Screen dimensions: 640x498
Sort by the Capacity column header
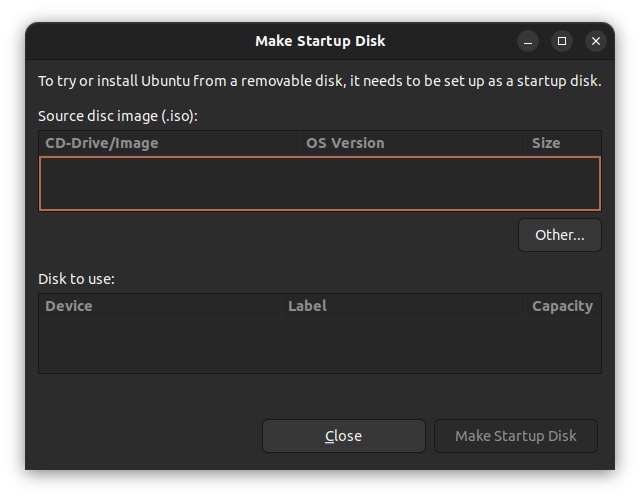click(562, 306)
